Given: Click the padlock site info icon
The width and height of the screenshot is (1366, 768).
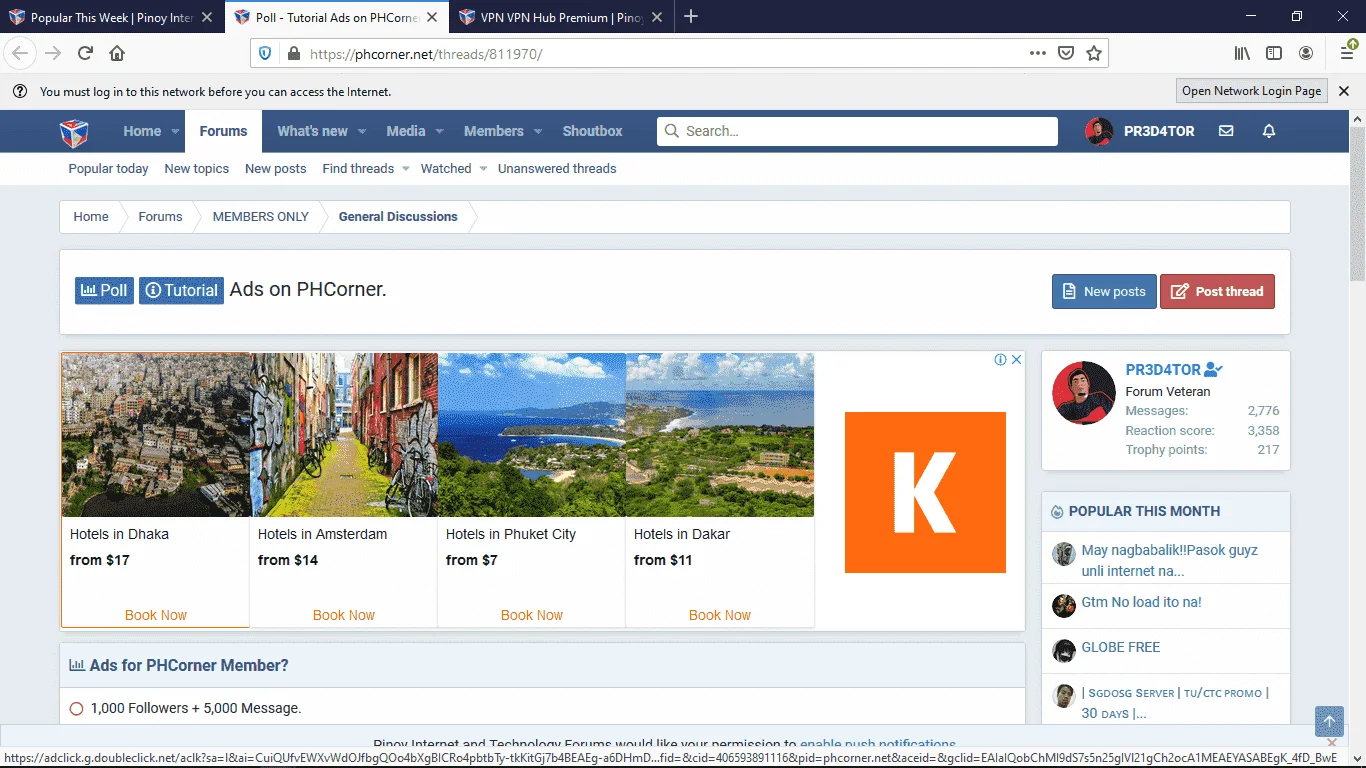Looking at the screenshot, I should pos(293,54).
